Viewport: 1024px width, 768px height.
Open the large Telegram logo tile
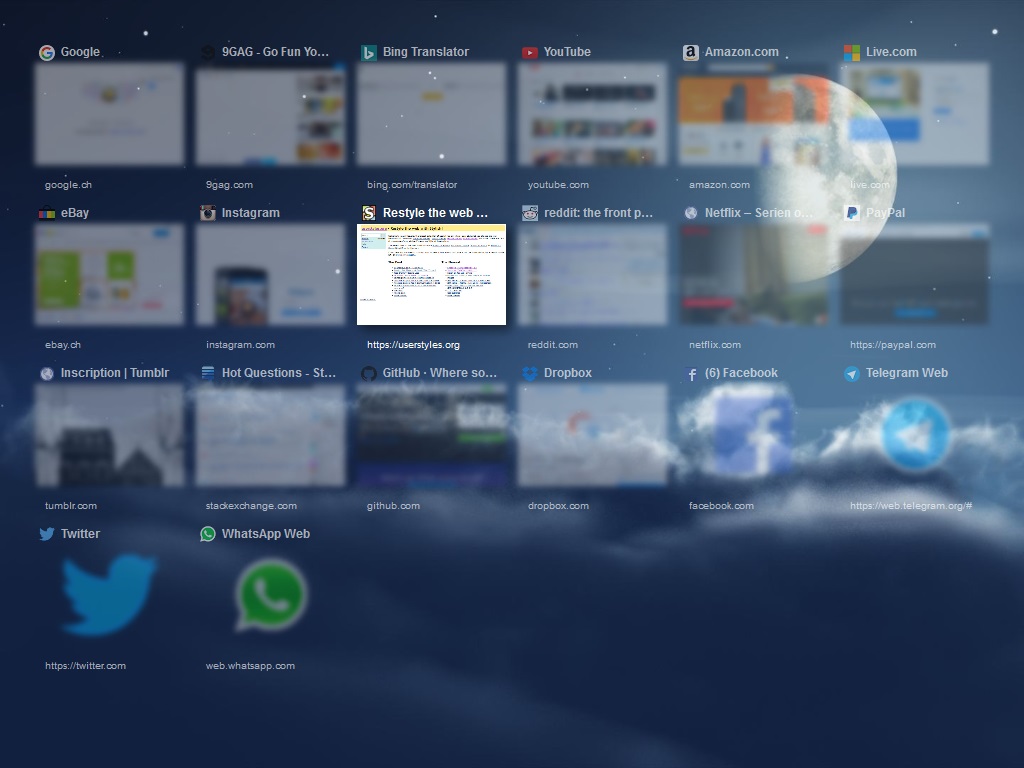click(x=915, y=434)
